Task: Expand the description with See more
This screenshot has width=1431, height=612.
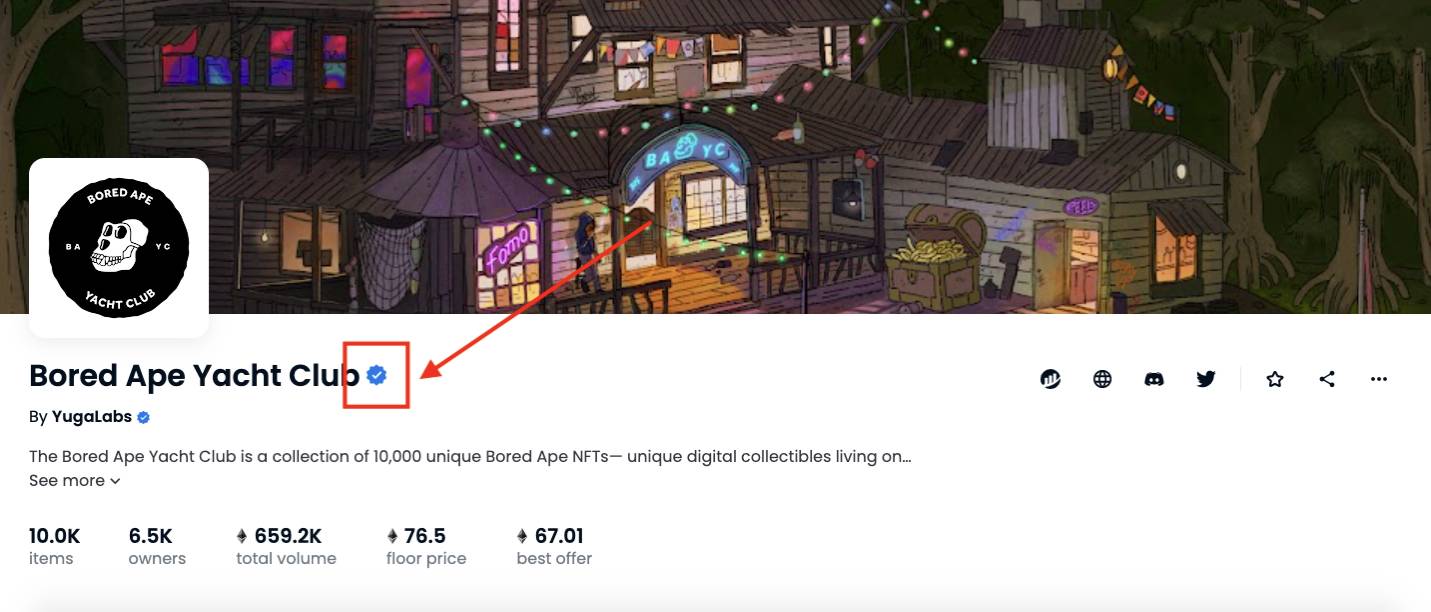Action: [x=67, y=481]
